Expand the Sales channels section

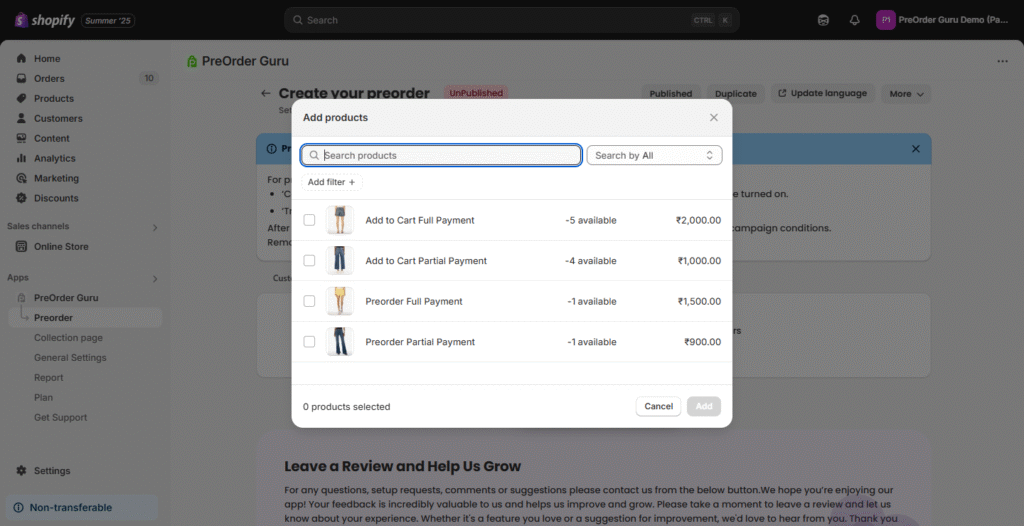[x=154, y=227]
